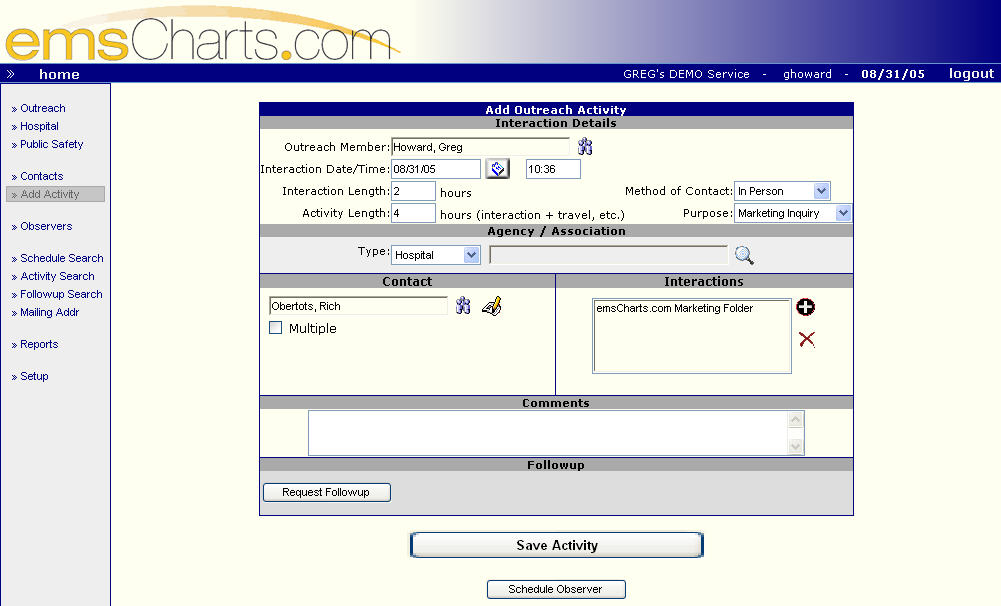Screen dimensions: 1001x606
Task: Open Schedule Search in the sidebar
Action: [61, 258]
